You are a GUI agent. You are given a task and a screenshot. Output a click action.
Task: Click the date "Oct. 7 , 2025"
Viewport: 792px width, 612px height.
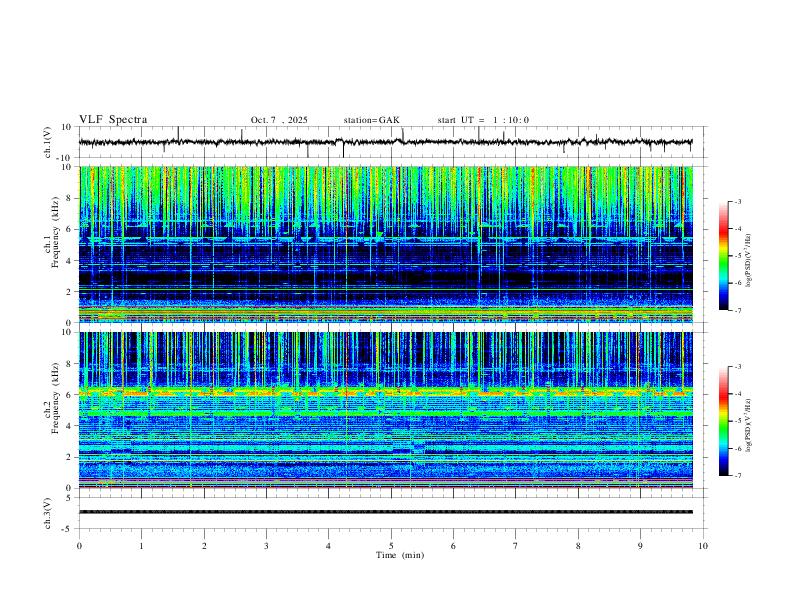(x=279, y=120)
